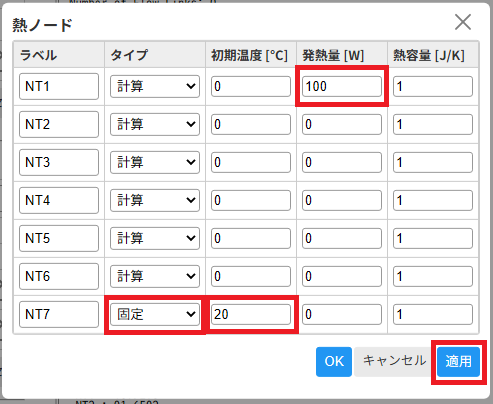This screenshot has height=404, width=493.
Task: Open the タイプ dropdown for NT3
Action: pos(155,162)
